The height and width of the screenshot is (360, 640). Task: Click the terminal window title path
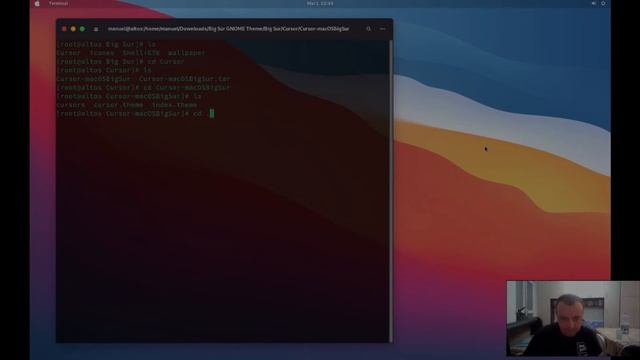[x=228, y=29]
